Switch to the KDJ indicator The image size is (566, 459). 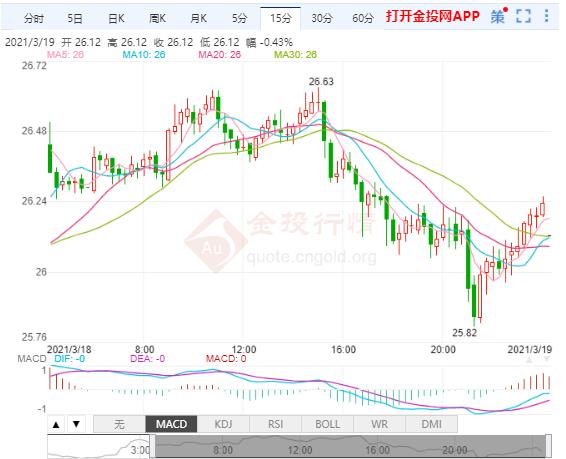[223, 424]
